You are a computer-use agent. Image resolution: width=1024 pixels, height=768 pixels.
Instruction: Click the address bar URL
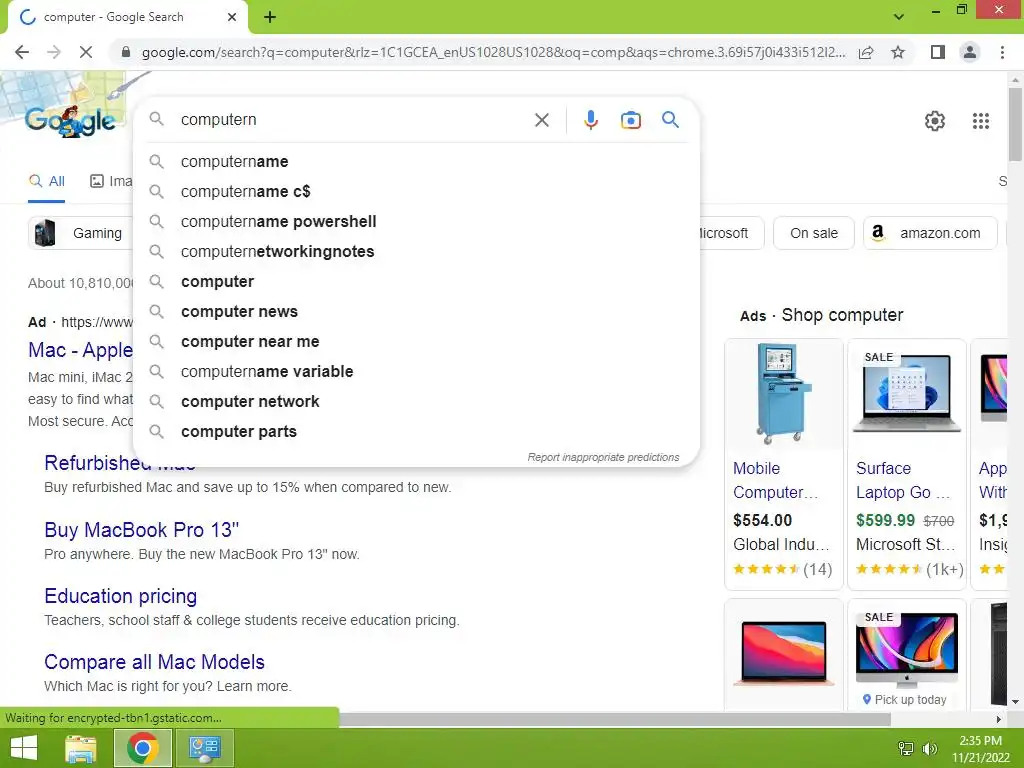click(x=493, y=52)
